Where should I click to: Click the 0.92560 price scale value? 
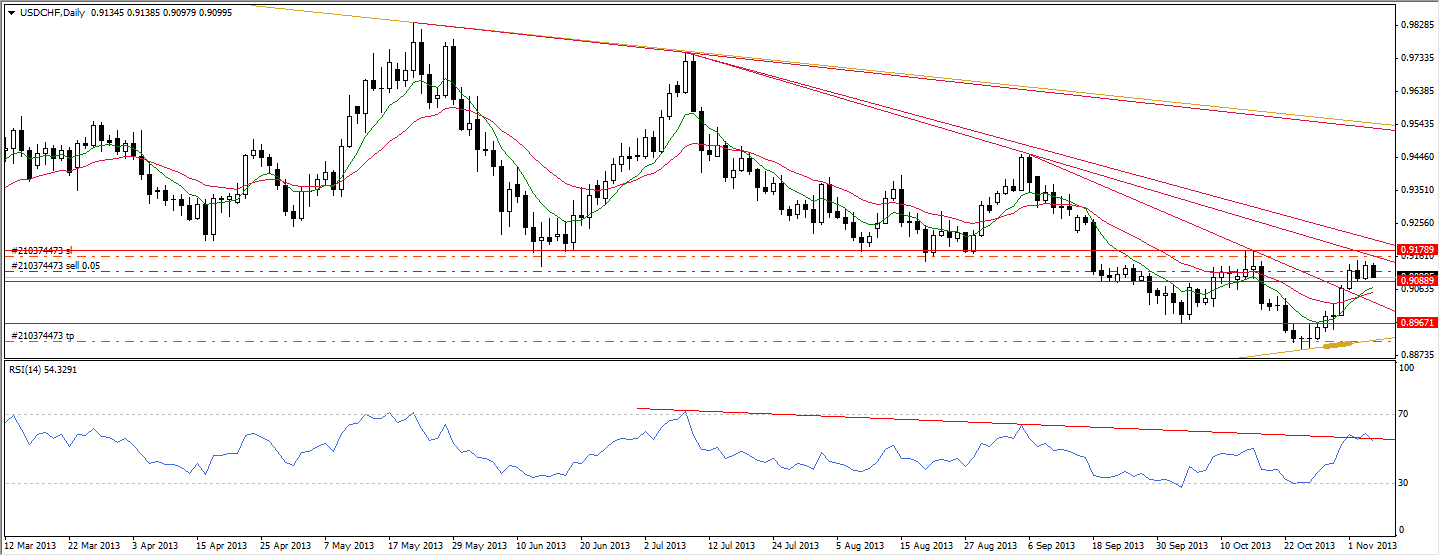point(1418,223)
